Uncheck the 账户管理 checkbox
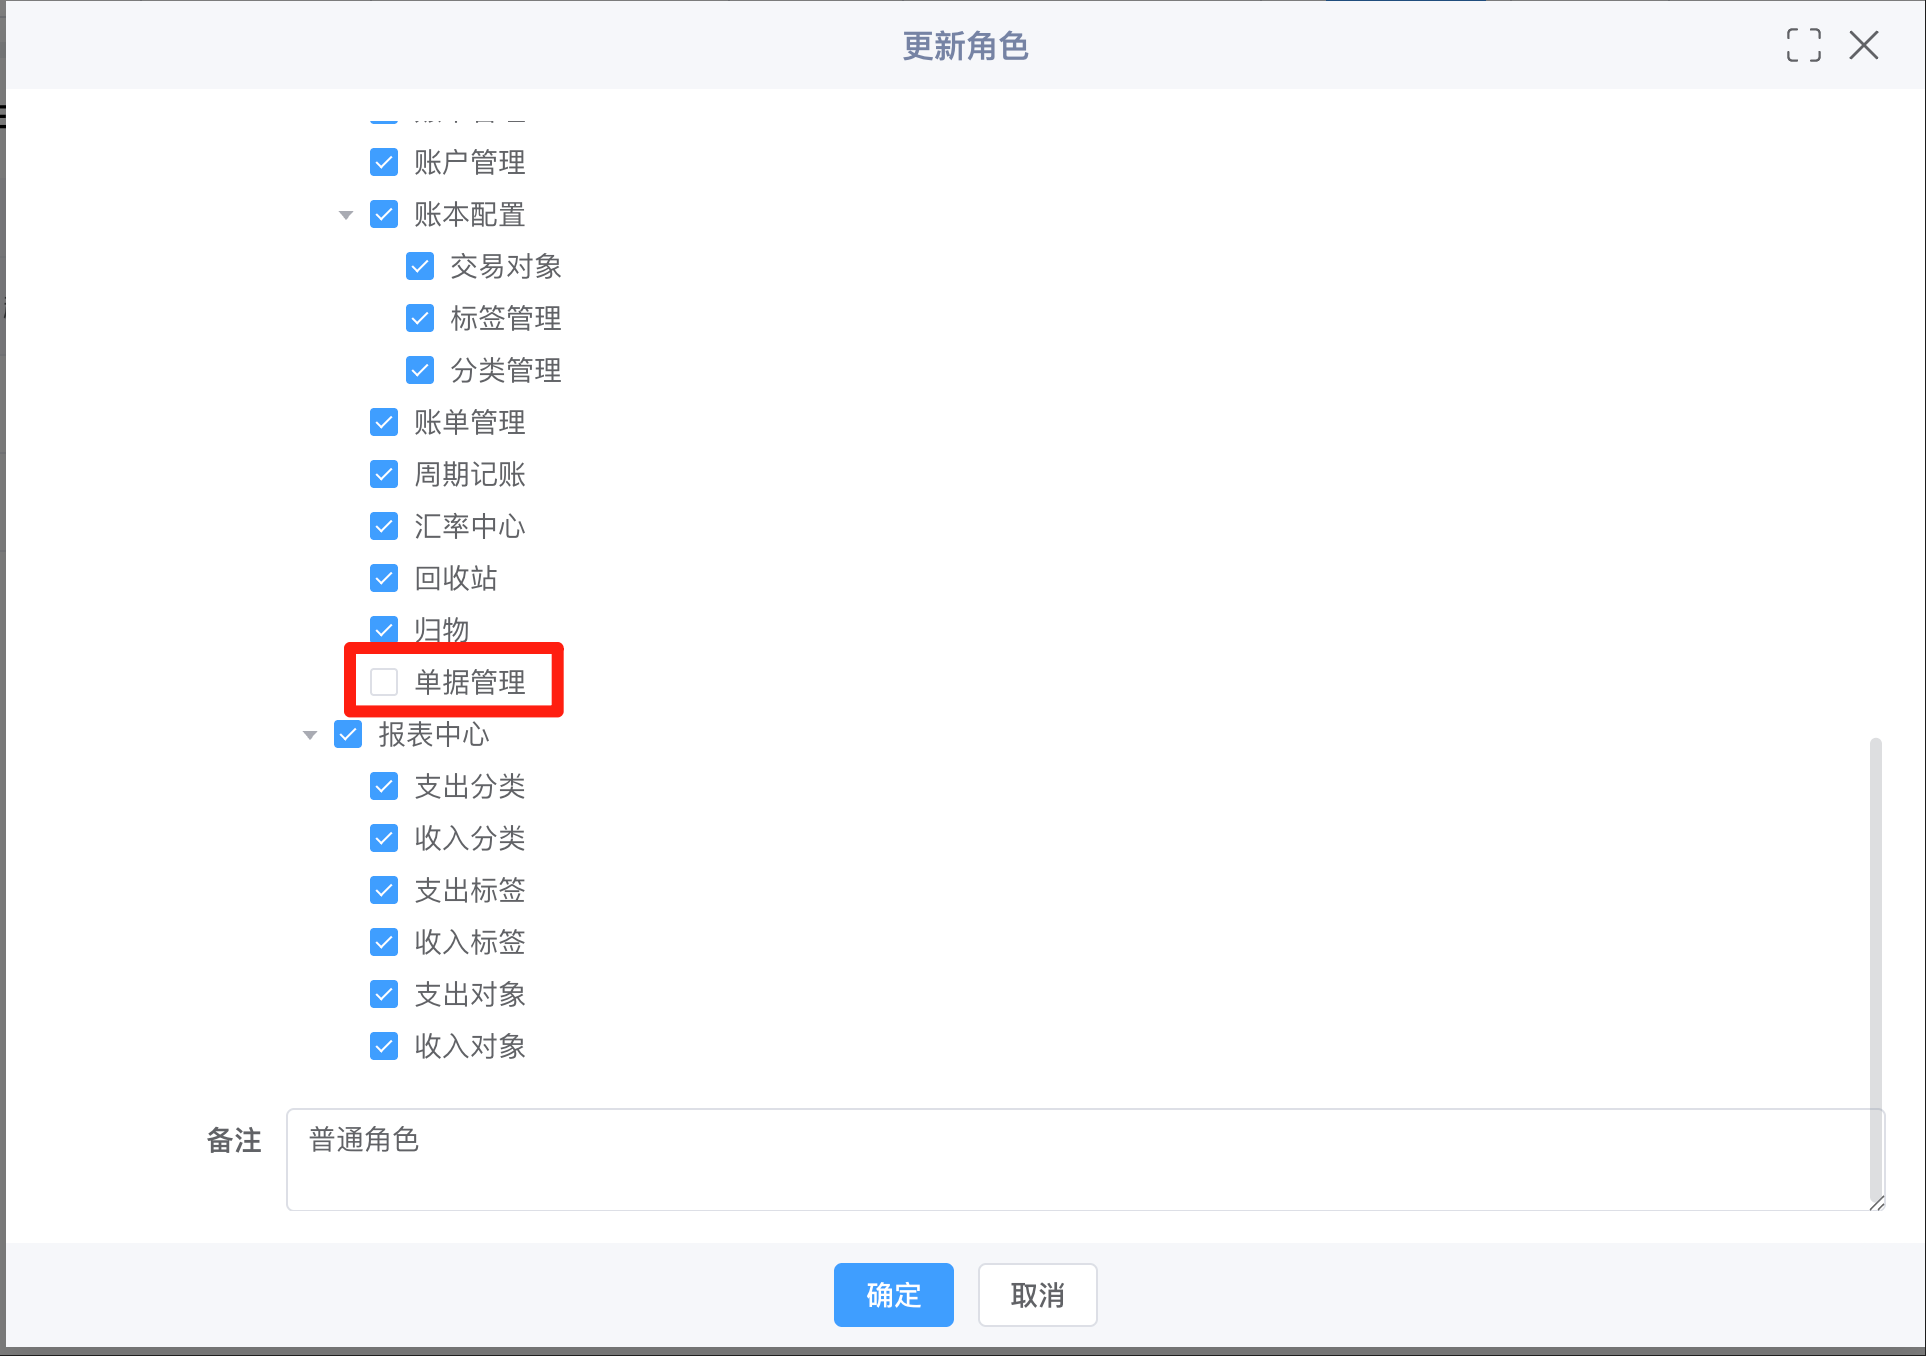 pos(384,162)
